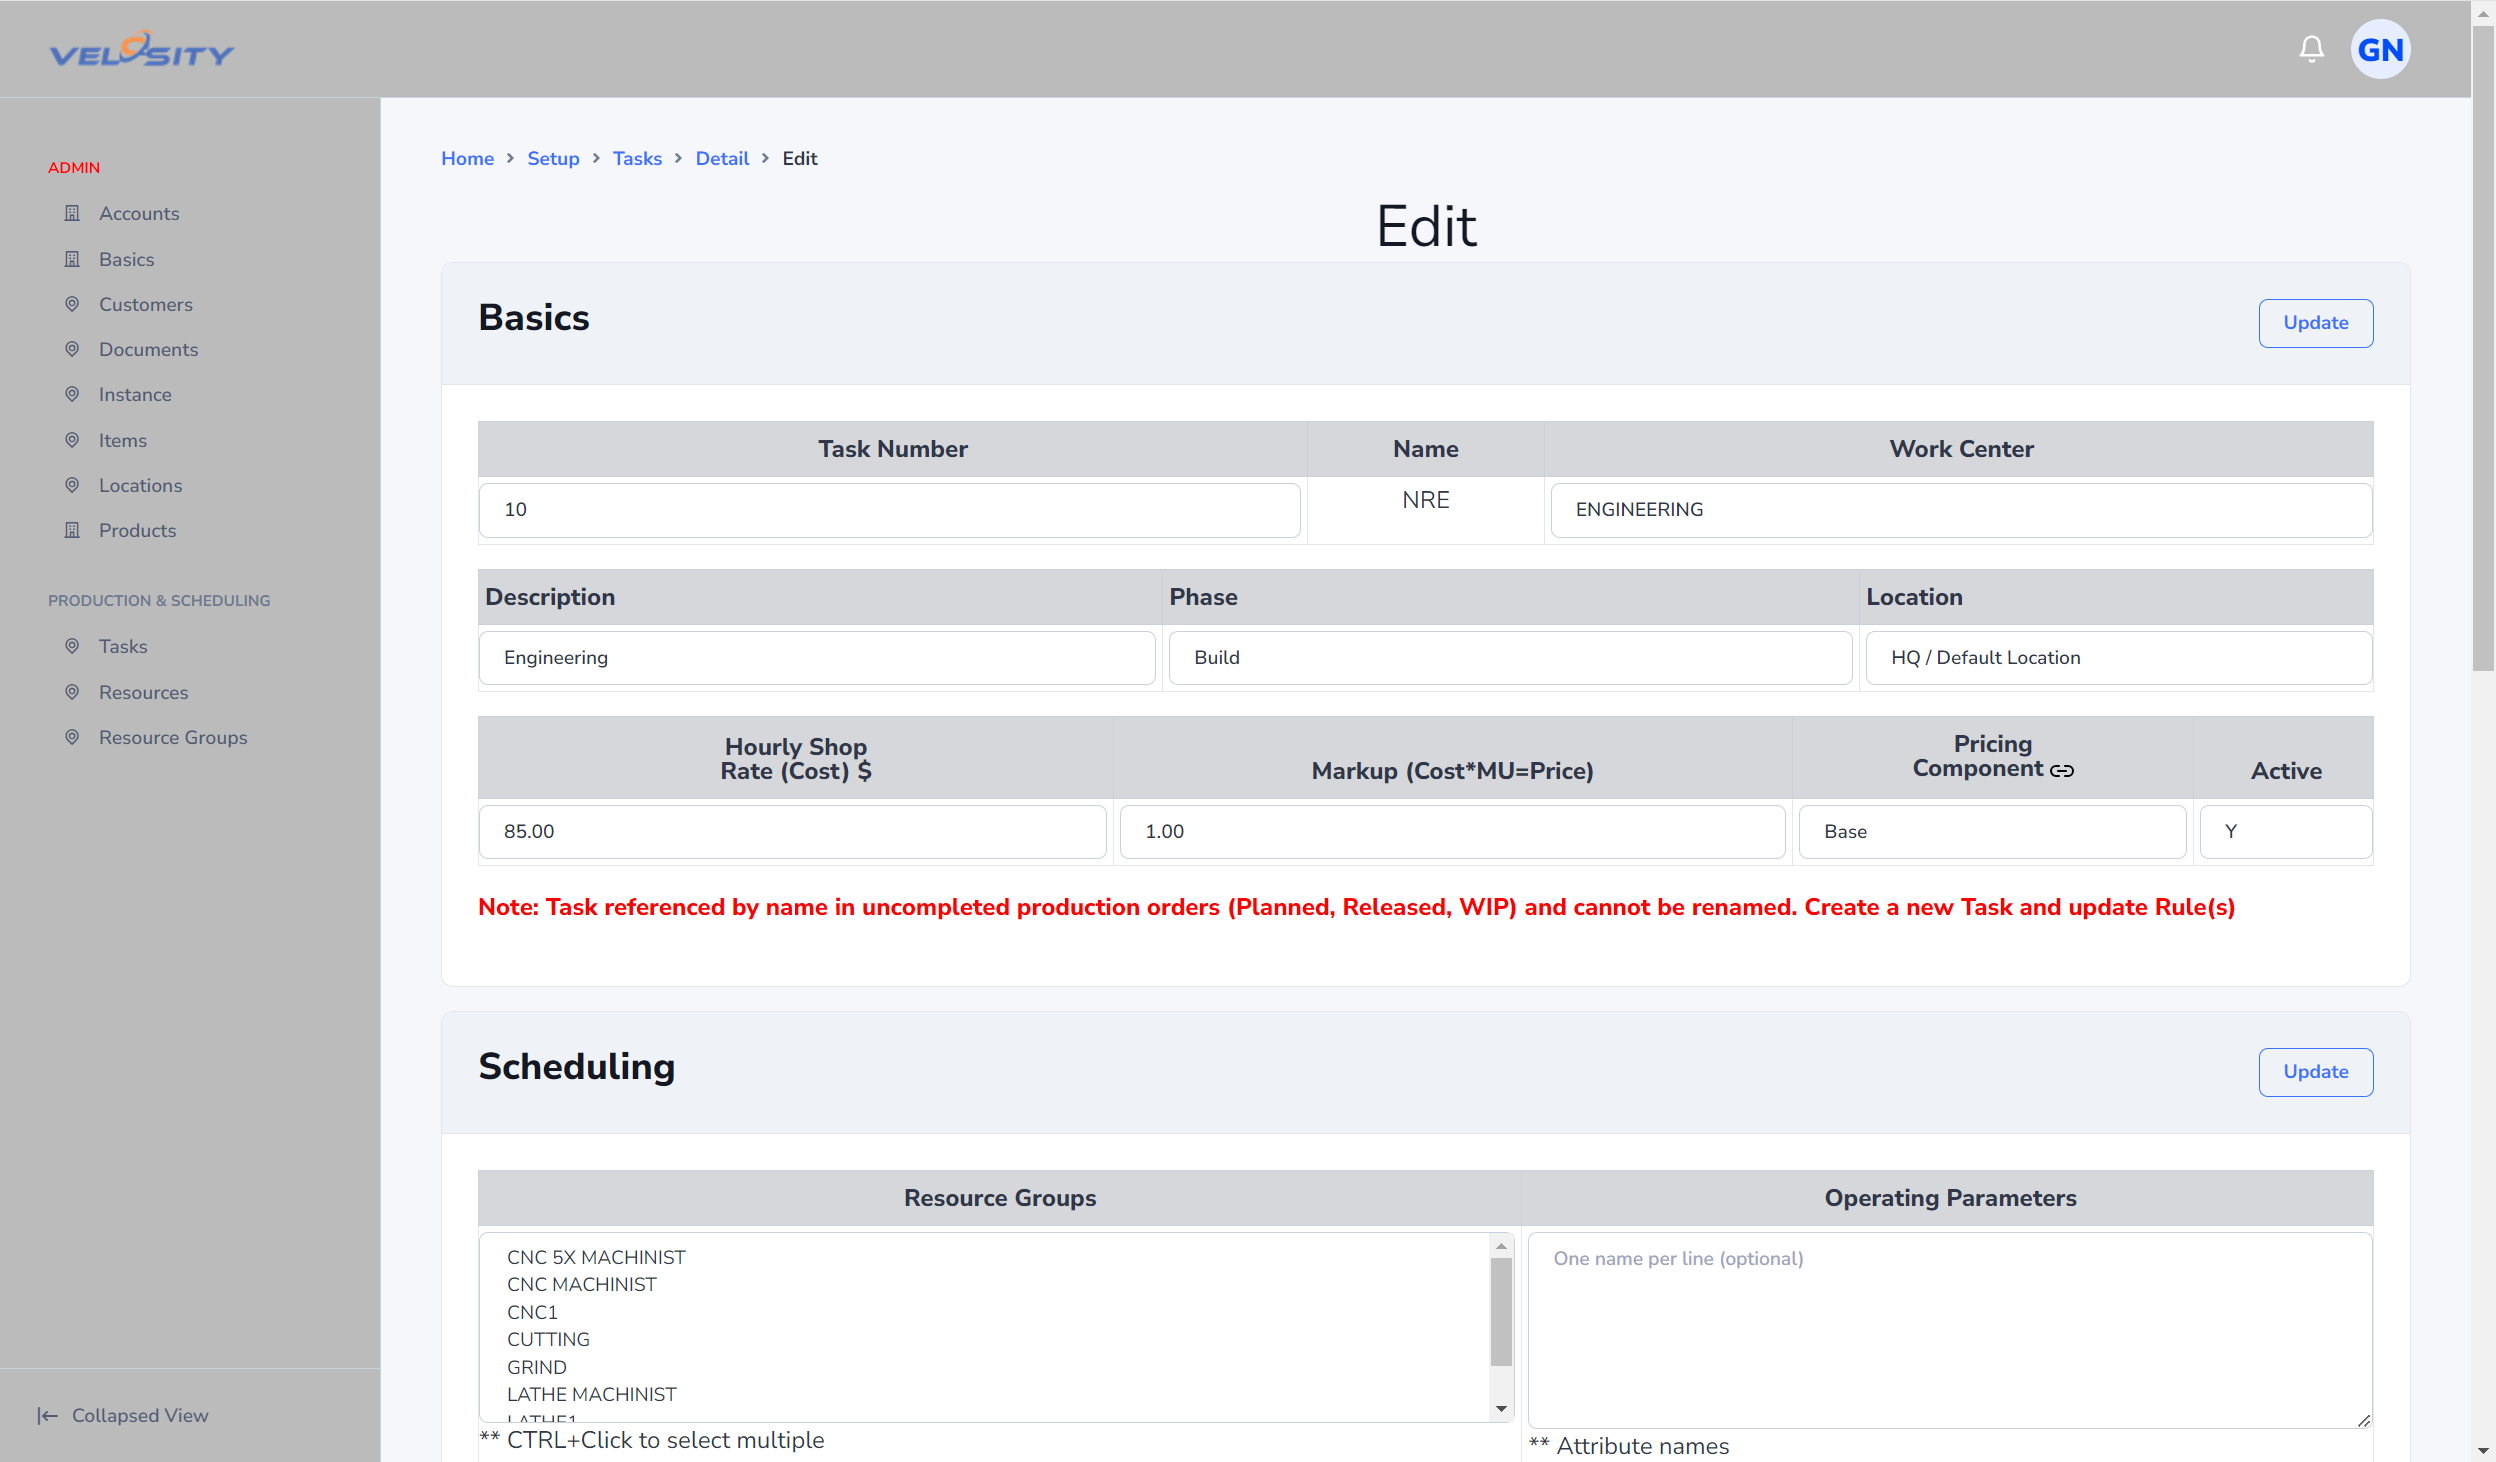Image resolution: width=2496 pixels, height=1462 pixels.
Task: Open the GN user avatar menu
Action: pyautogui.click(x=2380, y=49)
